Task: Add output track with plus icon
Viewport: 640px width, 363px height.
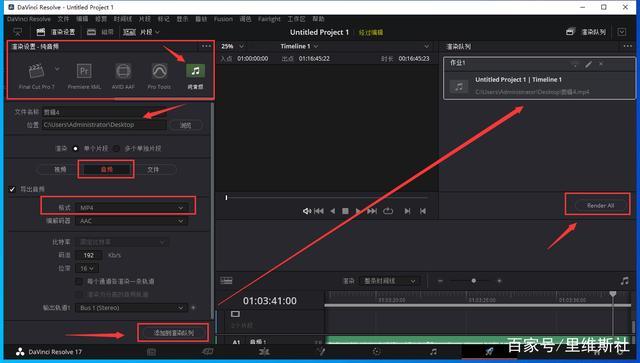Action: pos(193,307)
